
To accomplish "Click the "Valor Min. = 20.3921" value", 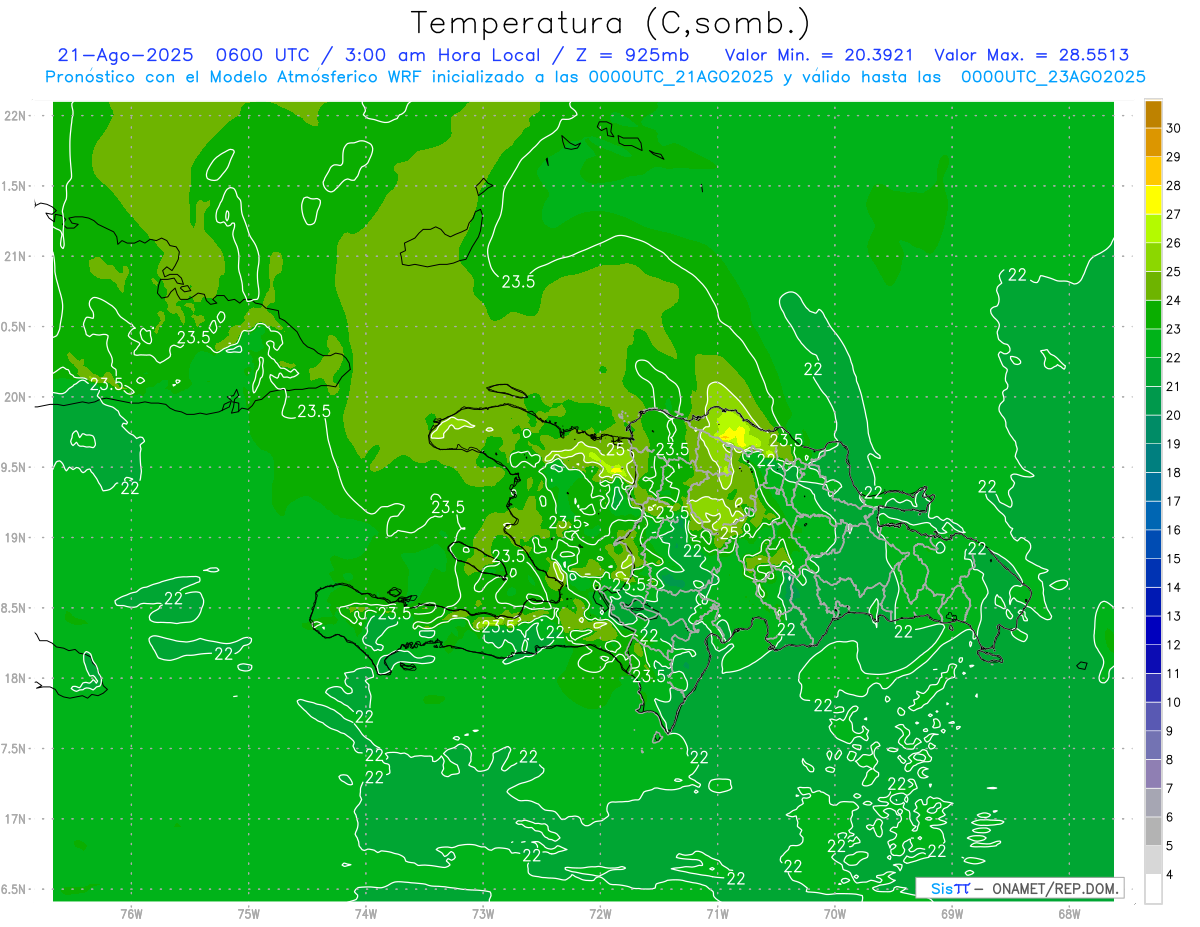I will point(819,55).
